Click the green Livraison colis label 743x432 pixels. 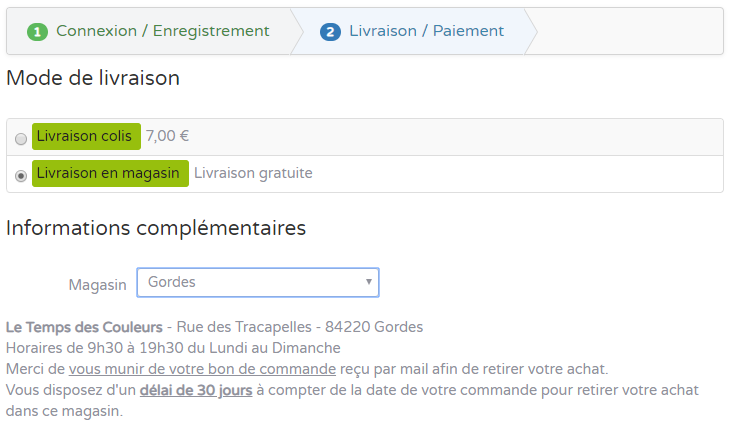click(x=85, y=136)
